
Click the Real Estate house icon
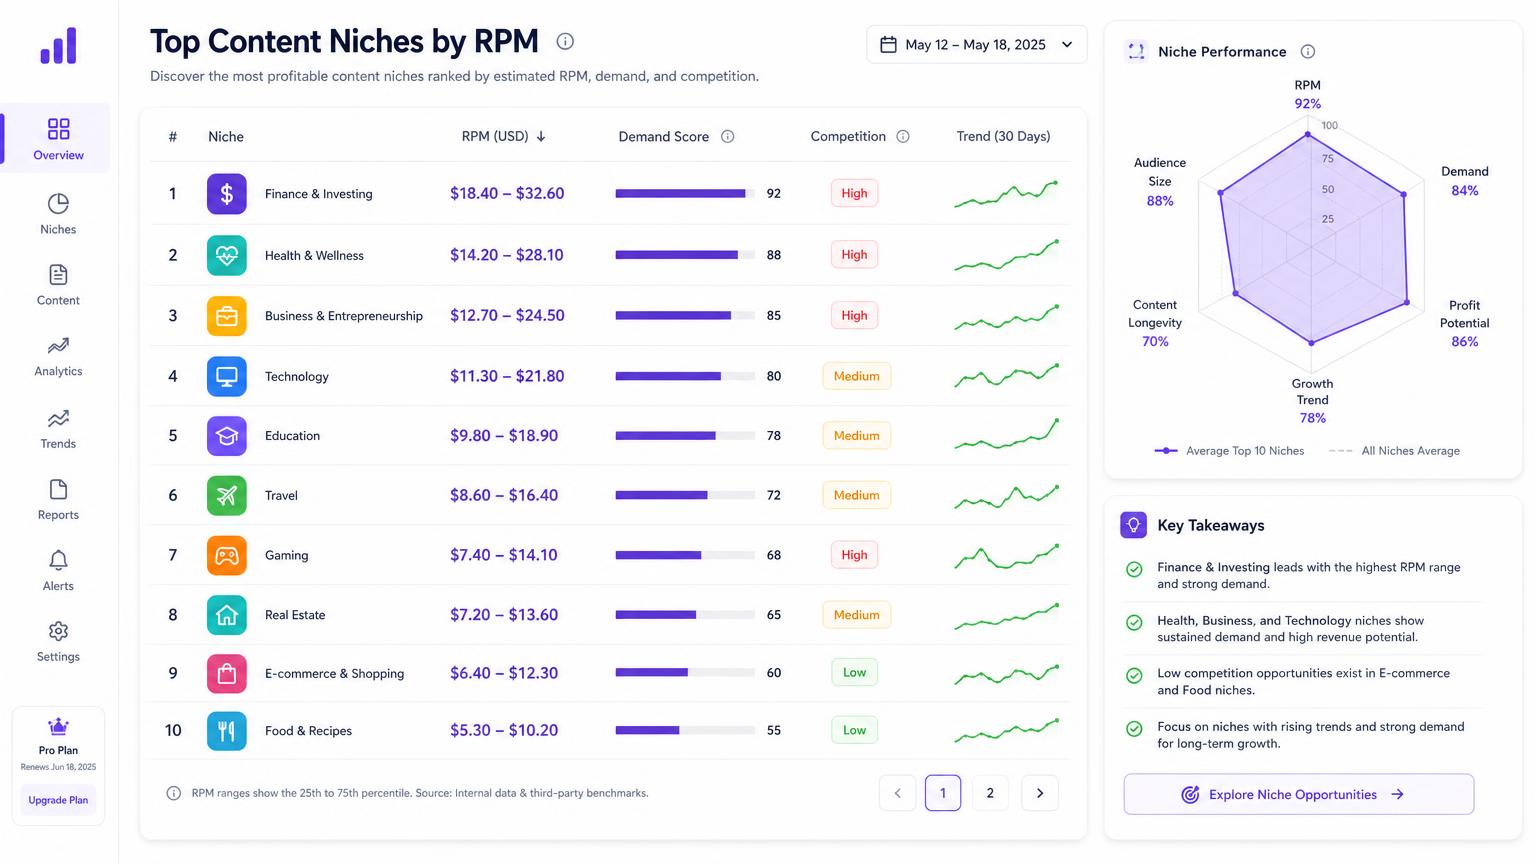(227, 615)
